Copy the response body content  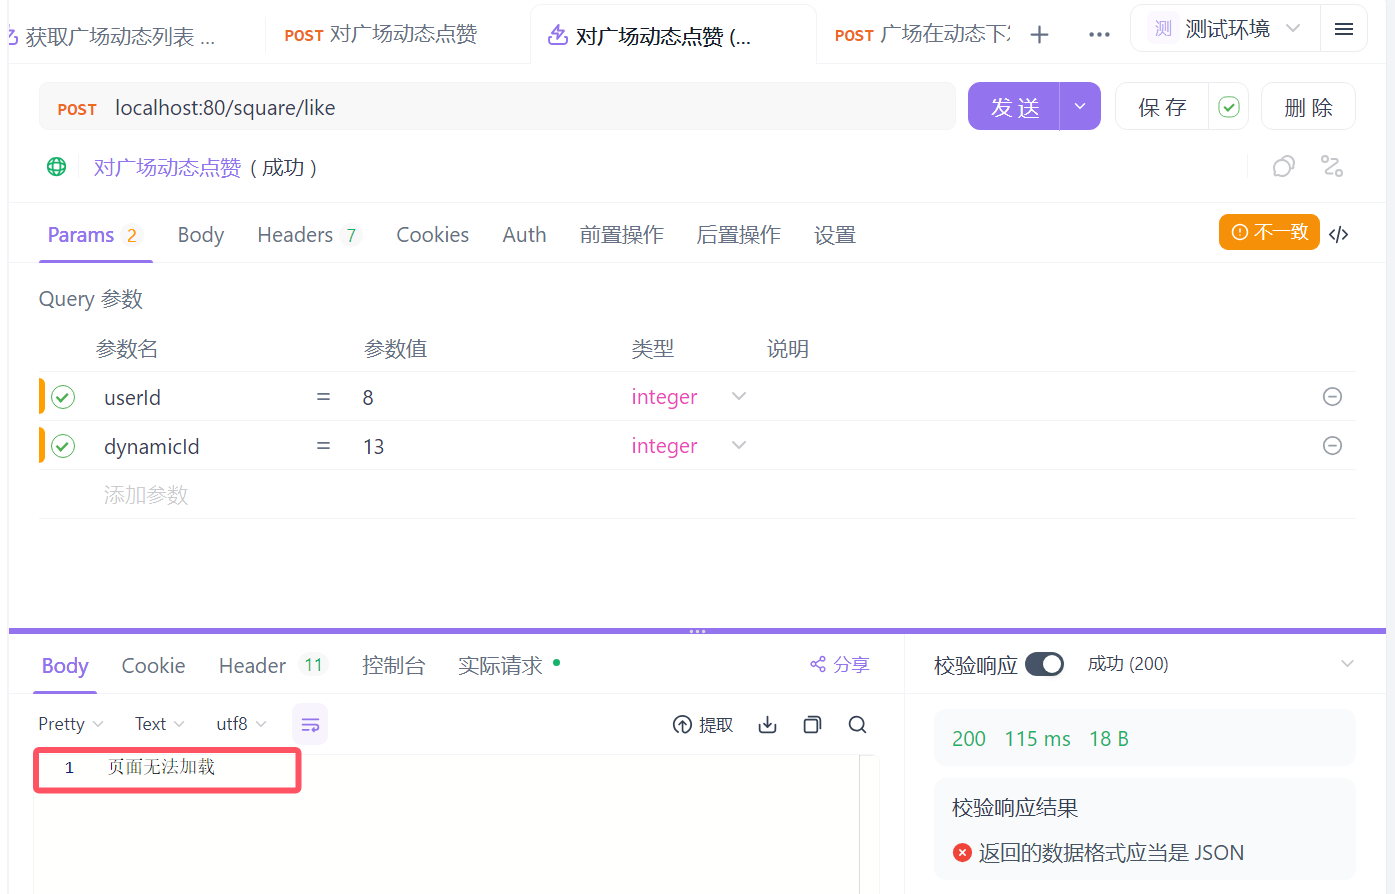coord(812,724)
